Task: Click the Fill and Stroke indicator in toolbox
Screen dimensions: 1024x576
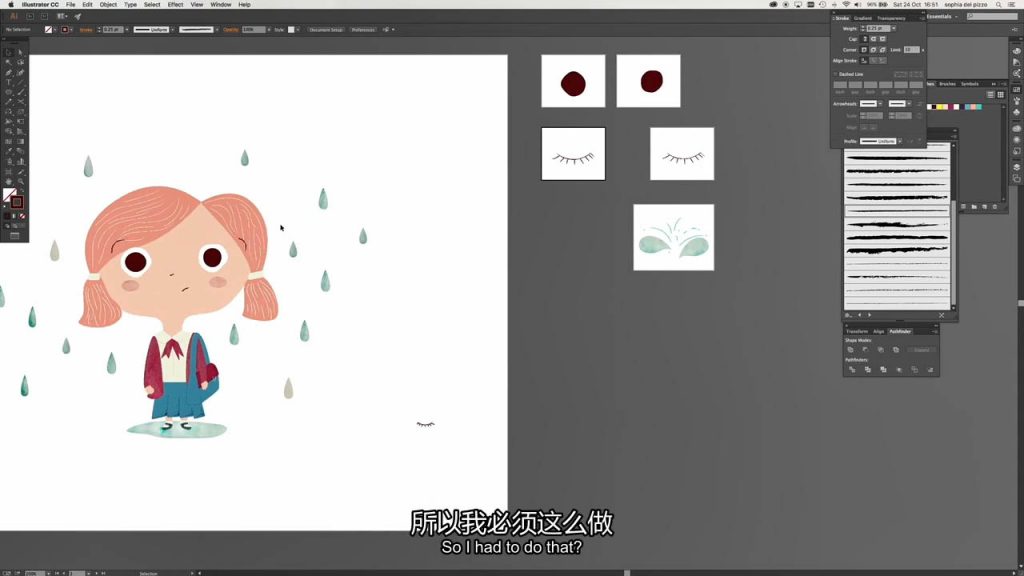Action: (x=13, y=198)
